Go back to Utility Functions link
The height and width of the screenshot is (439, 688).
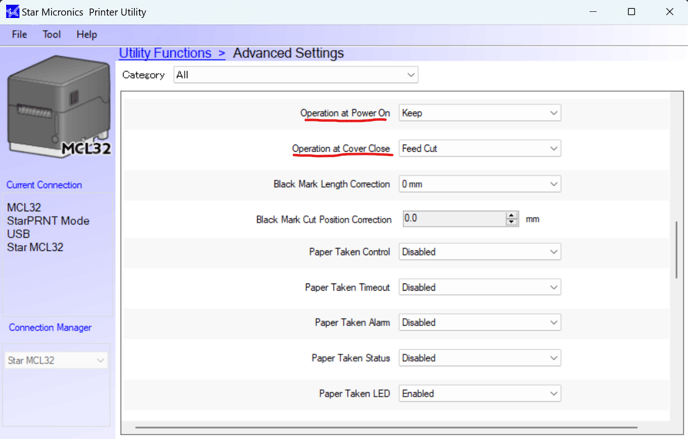165,53
